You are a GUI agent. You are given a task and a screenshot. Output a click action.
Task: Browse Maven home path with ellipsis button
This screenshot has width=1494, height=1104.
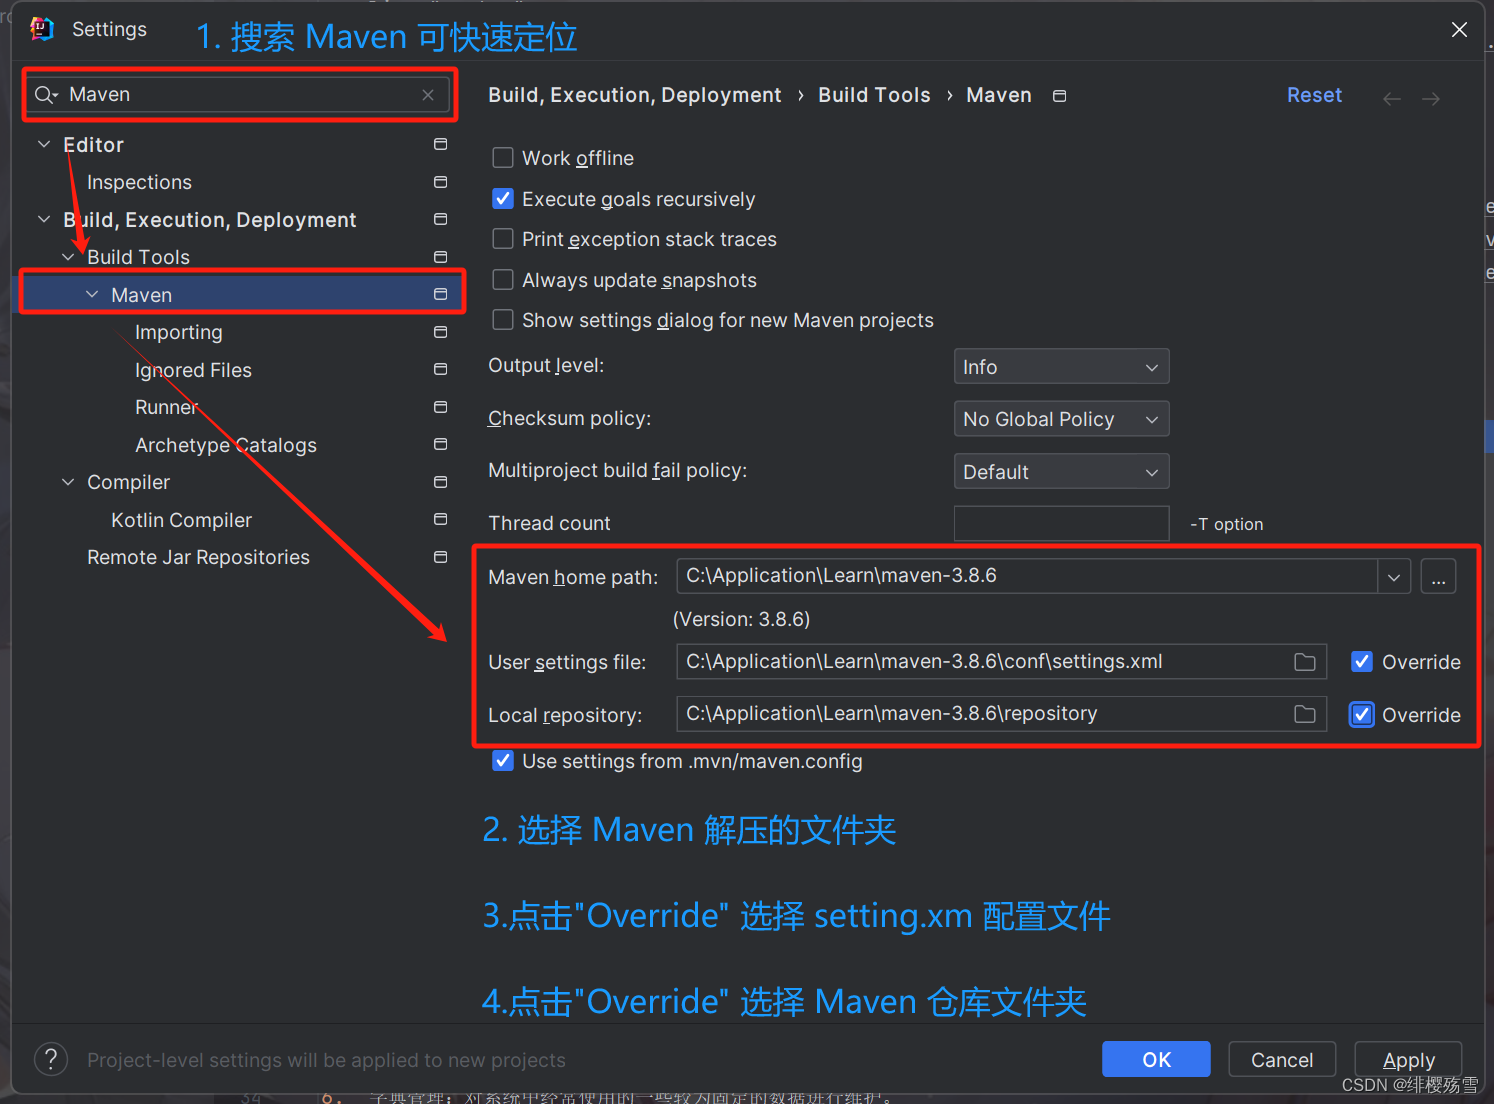click(x=1438, y=577)
